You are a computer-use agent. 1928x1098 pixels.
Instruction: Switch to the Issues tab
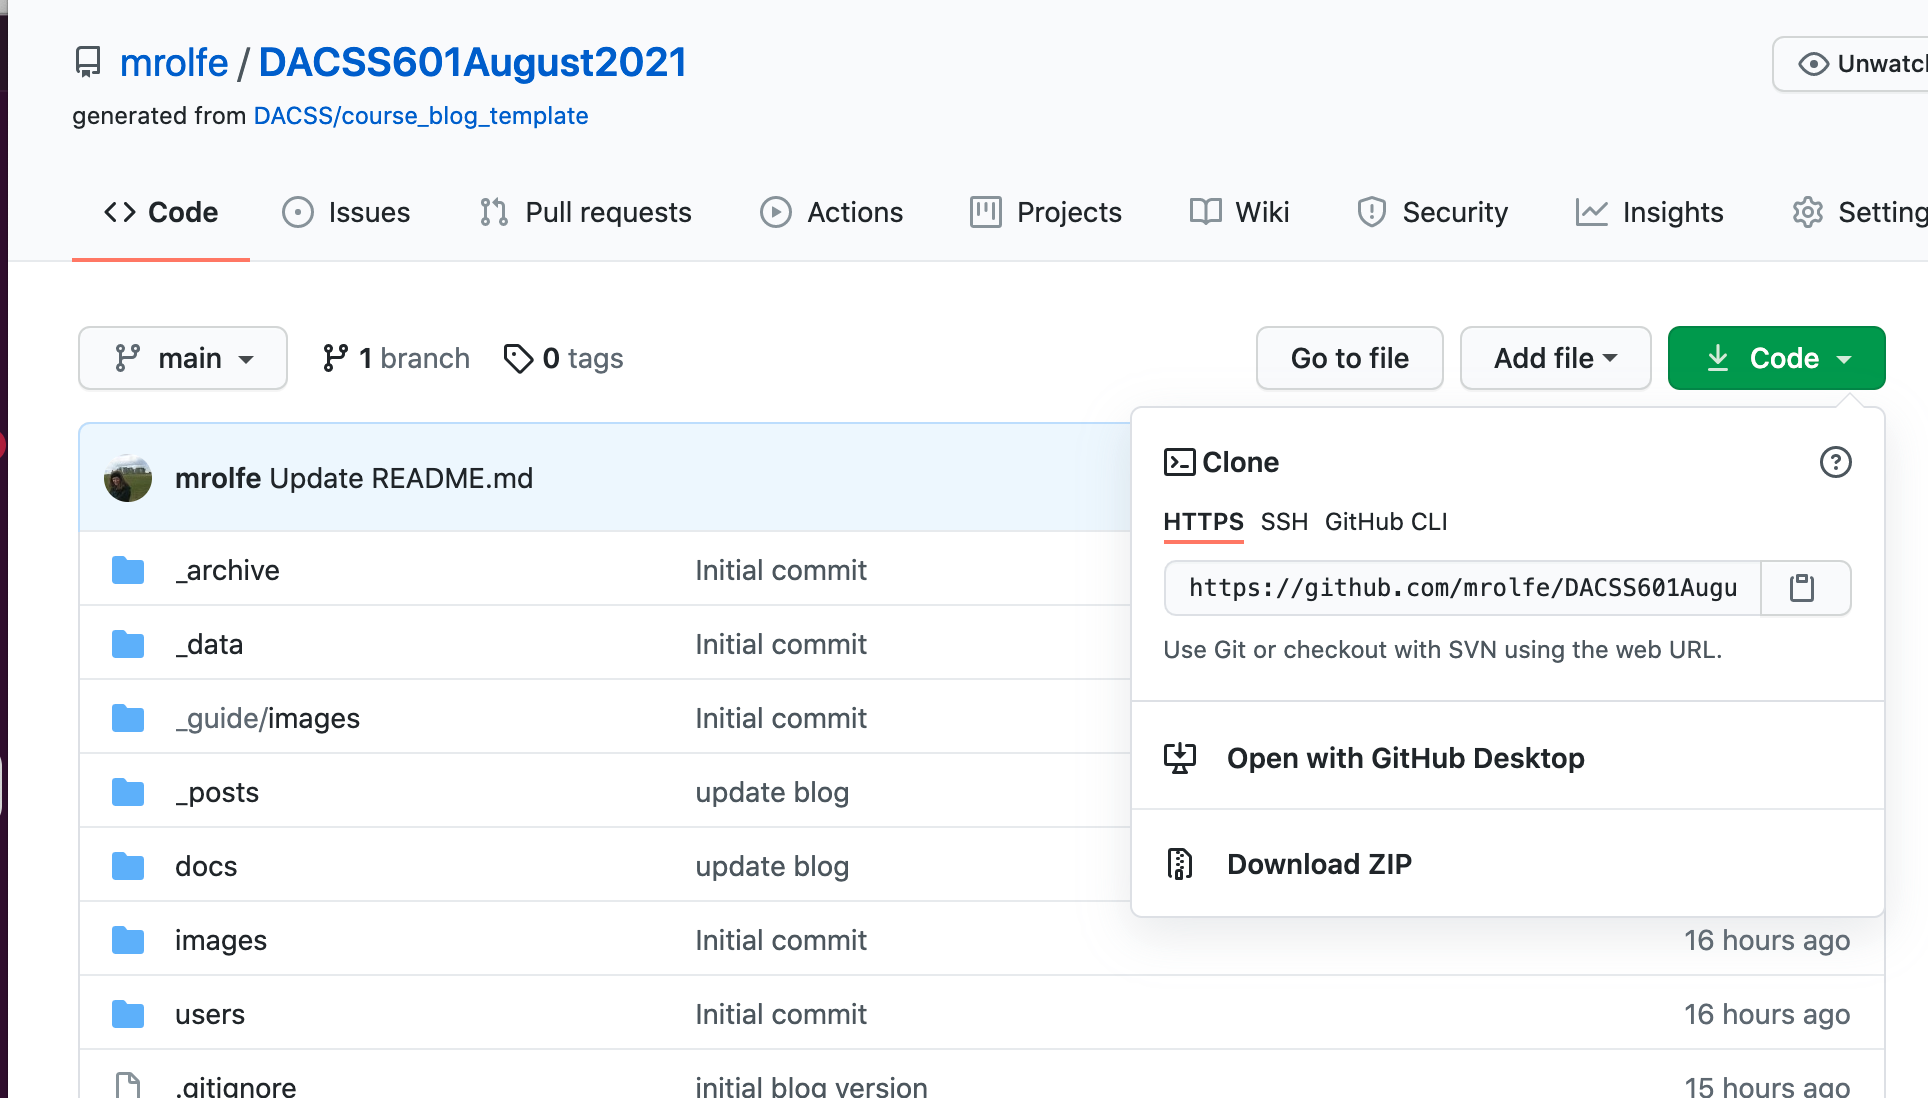point(347,212)
